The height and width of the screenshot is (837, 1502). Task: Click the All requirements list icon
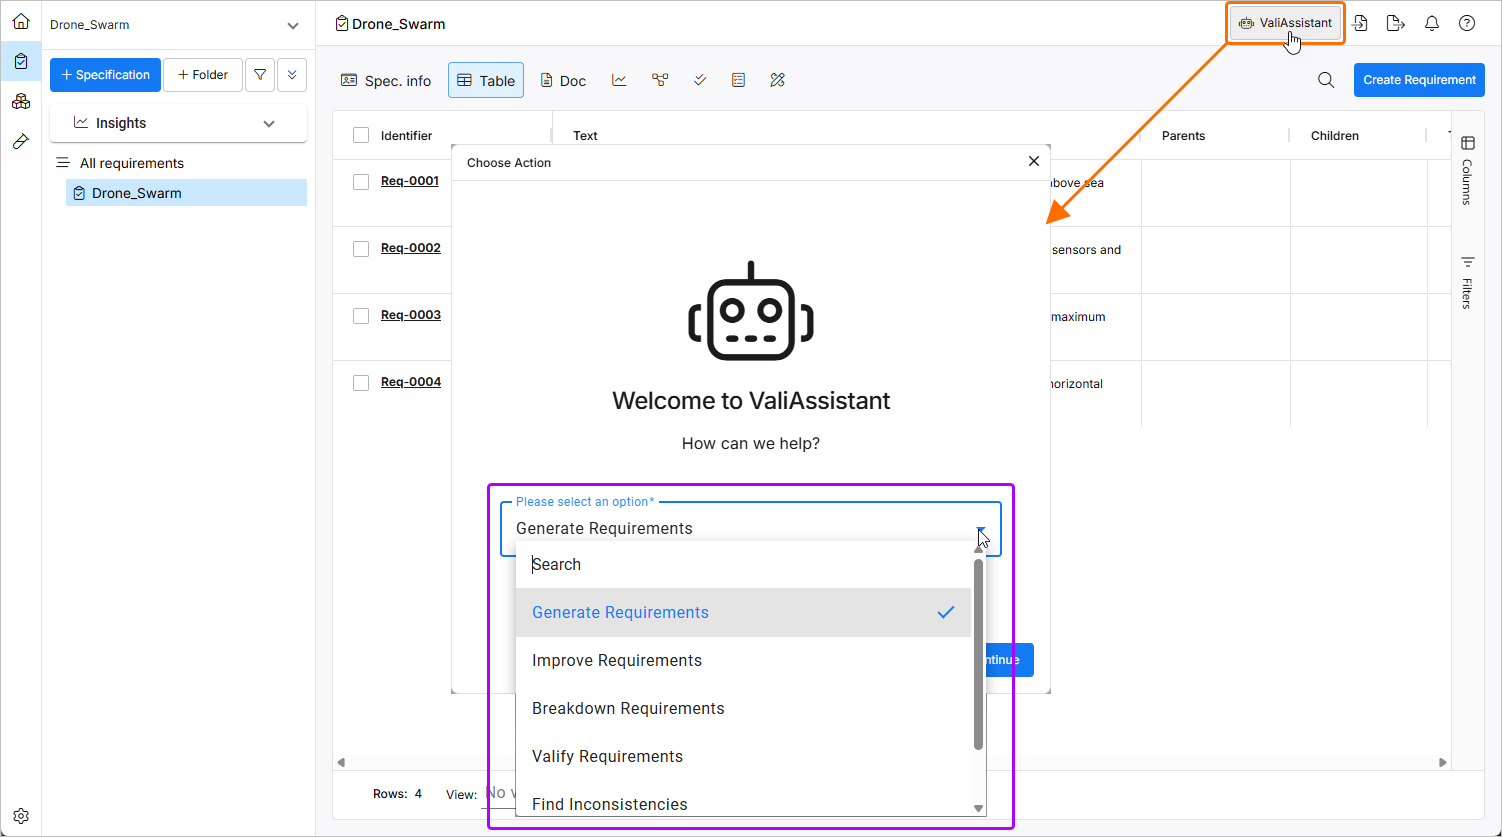tap(63, 163)
